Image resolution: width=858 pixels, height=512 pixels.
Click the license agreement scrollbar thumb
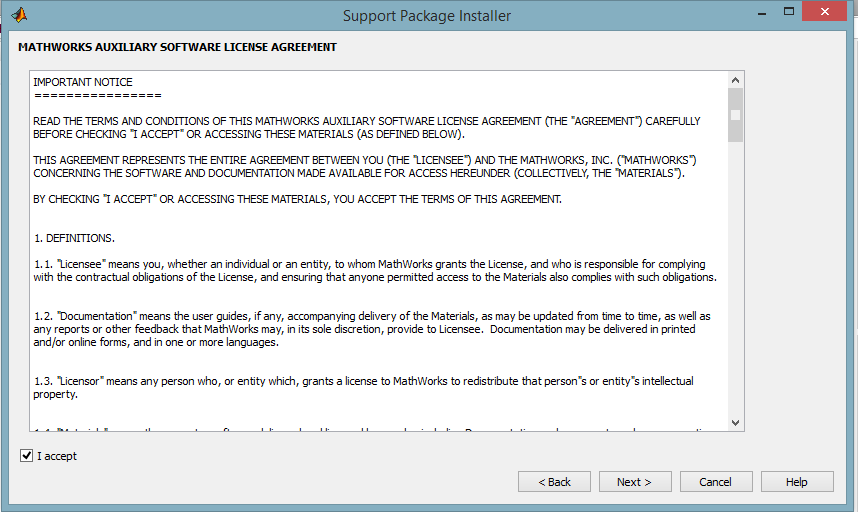click(735, 115)
